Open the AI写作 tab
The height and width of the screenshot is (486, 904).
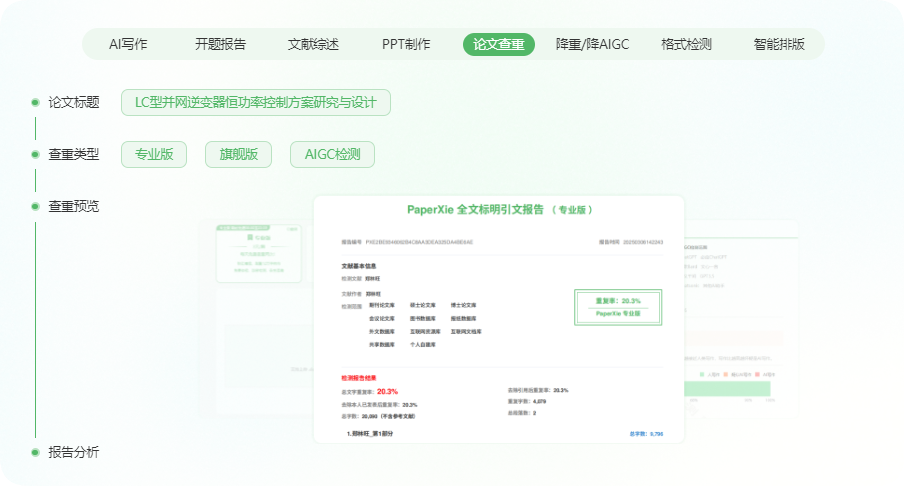tap(128, 44)
